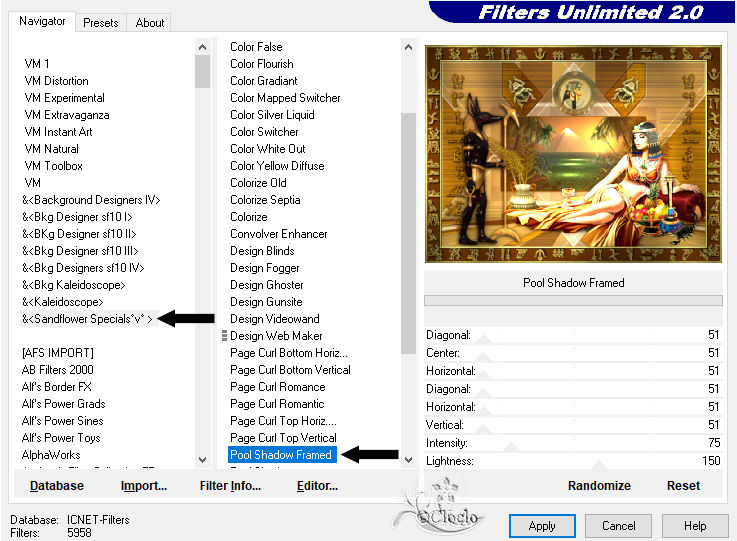Choose the Color Silver Liquid effect

[x=272, y=115]
